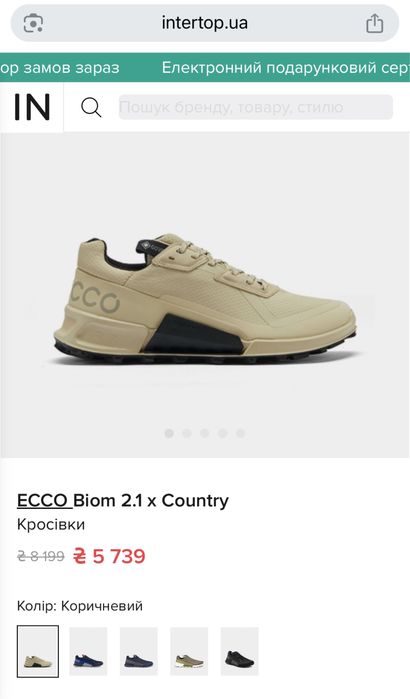Switch to fifth carousel image dot

240,433
